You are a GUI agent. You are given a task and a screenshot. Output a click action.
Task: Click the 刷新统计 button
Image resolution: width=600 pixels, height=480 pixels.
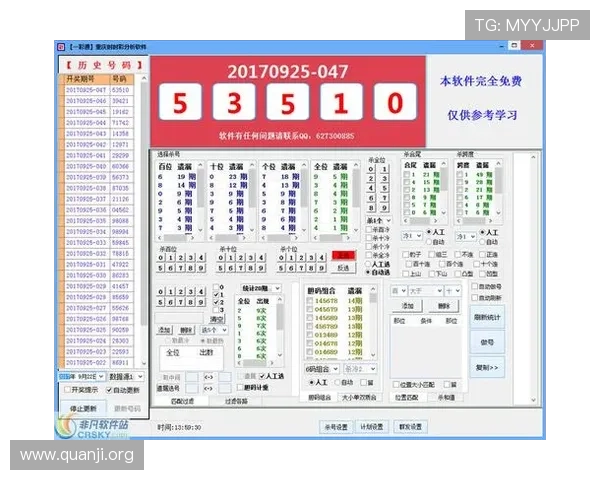[487, 317]
